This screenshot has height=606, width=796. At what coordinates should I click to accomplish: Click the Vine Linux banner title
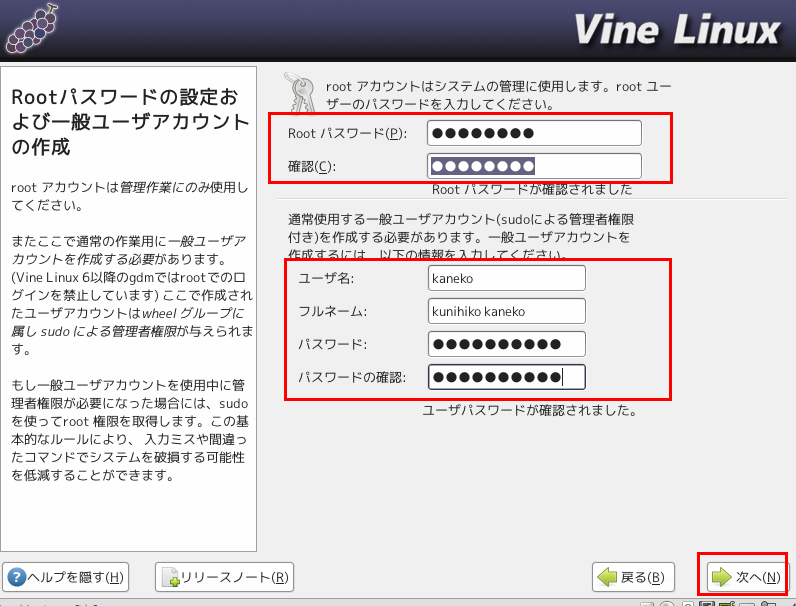677,30
